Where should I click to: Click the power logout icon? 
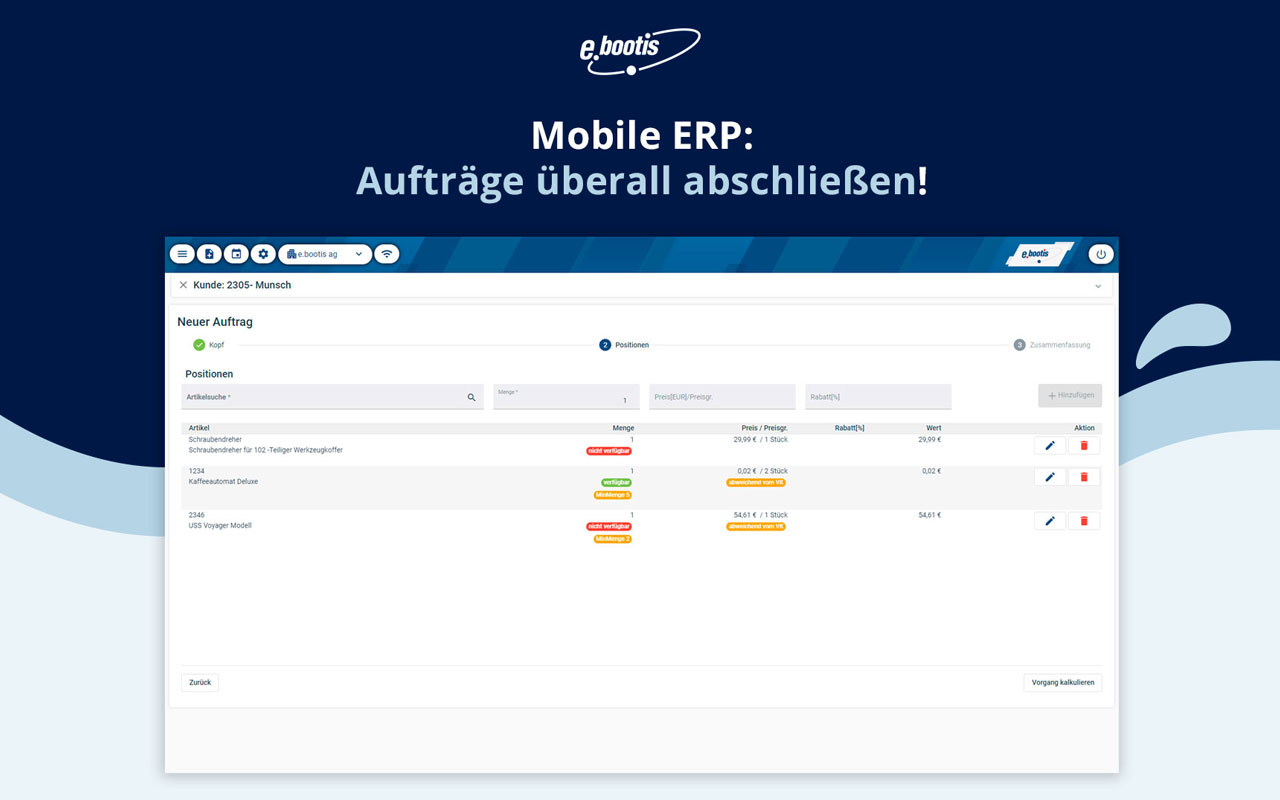coord(1101,254)
